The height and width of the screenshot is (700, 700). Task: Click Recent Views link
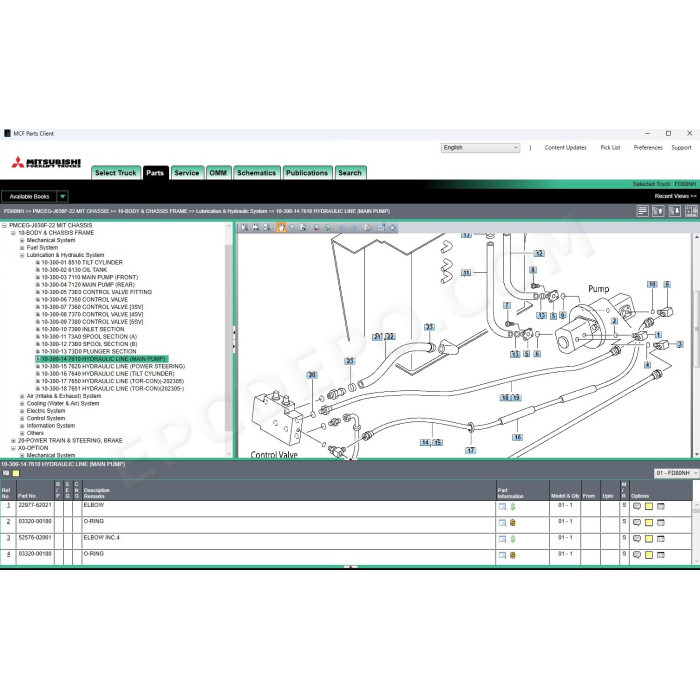(x=675, y=196)
